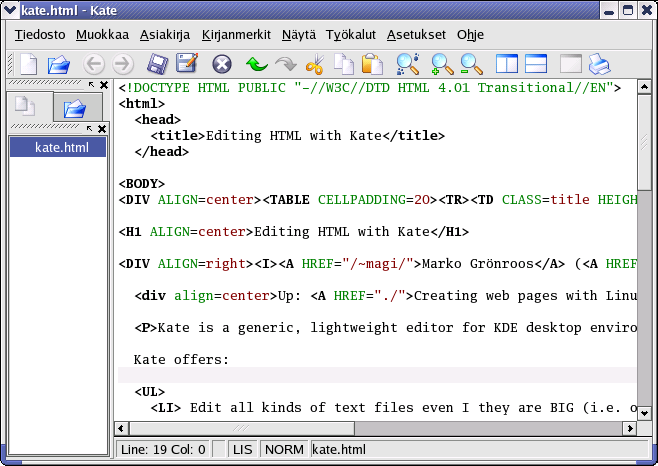Viewport: 658px width, 466px height.
Task: Click the Save floppy disk icon
Action: pyautogui.click(x=157, y=65)
